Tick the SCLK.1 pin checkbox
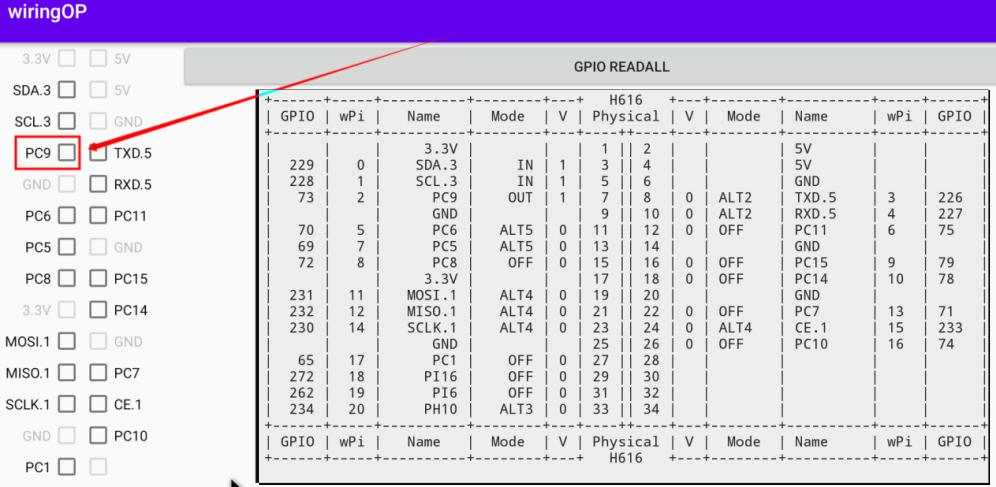This screenshot has width=996, height=487. pyautogui.click(x=67, y=404)
